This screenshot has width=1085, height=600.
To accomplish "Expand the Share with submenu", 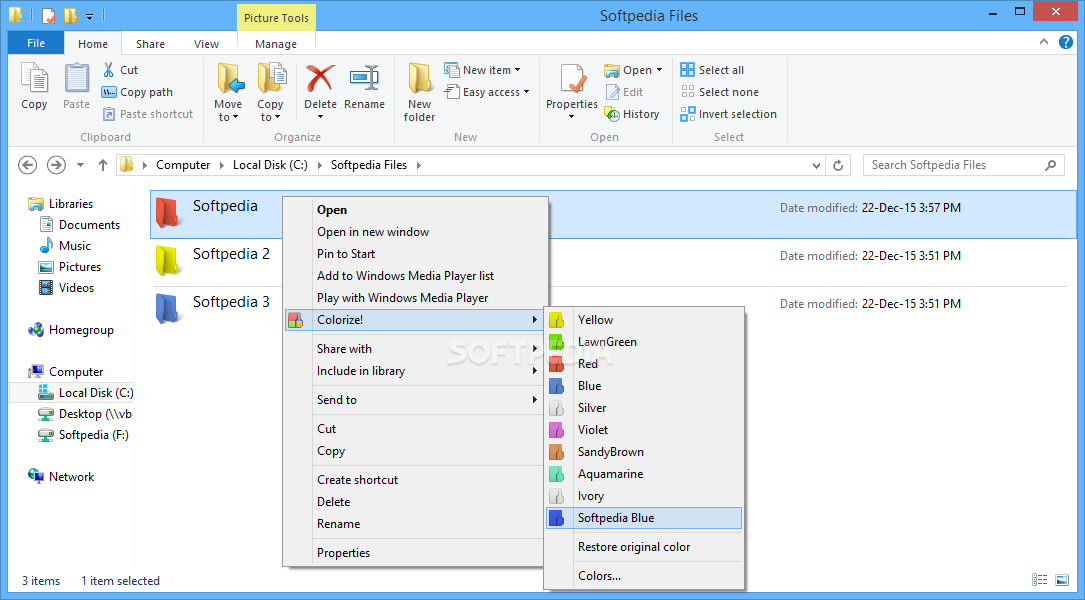I will (535, 349).
